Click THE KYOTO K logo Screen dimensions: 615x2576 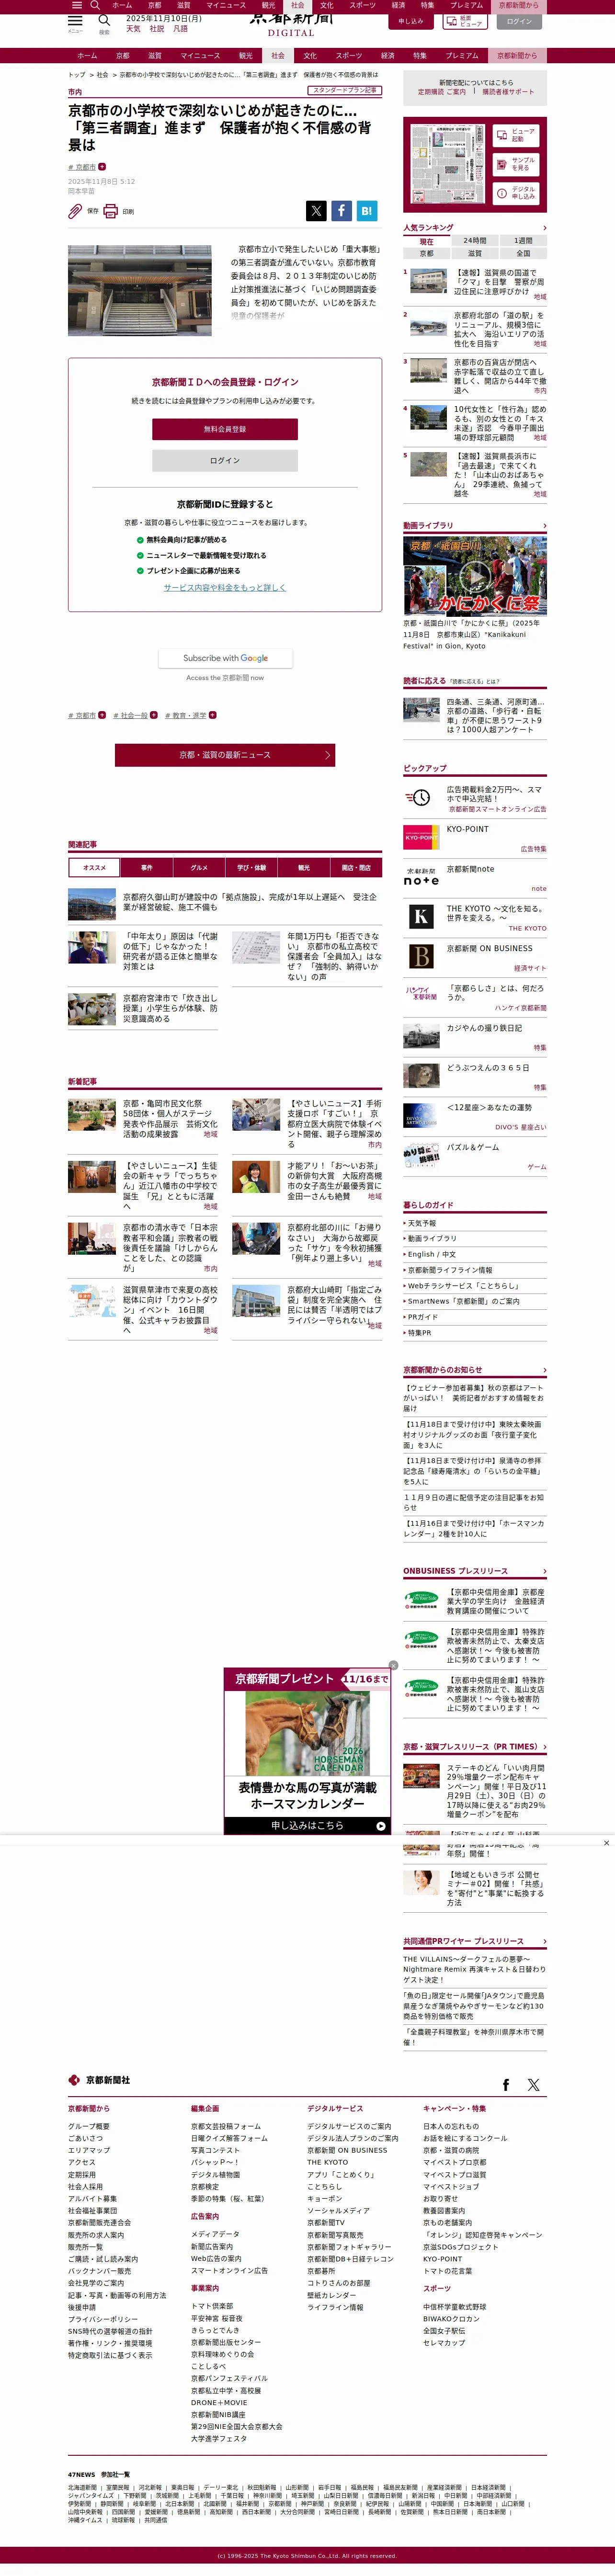(421, 916)
